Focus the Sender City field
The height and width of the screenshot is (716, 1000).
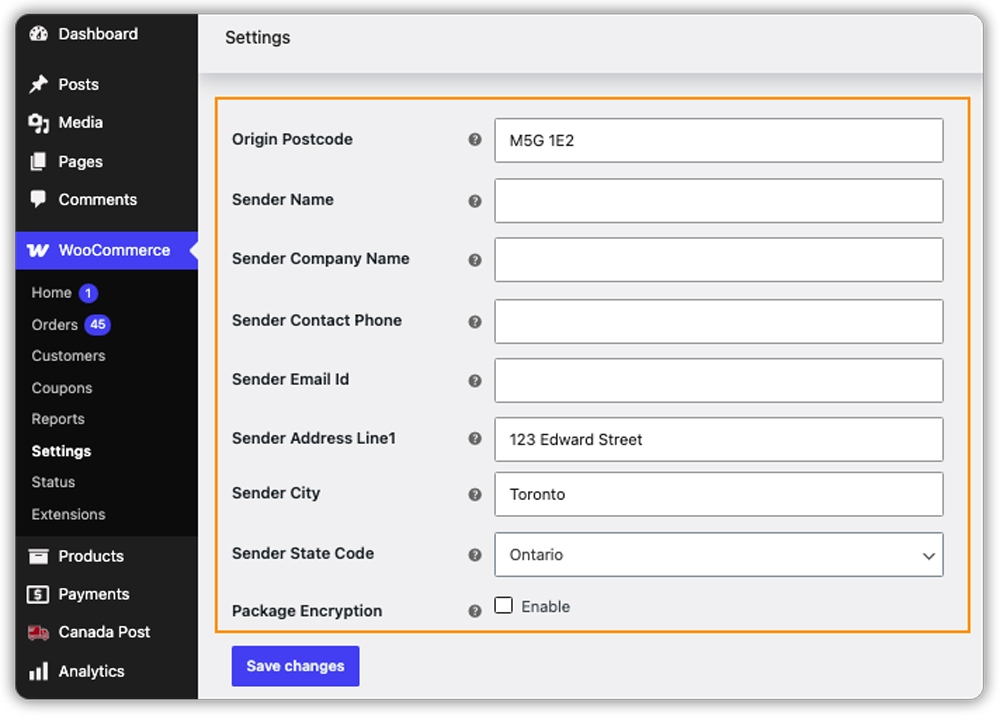pyautogui.click(x=719, y=494)
